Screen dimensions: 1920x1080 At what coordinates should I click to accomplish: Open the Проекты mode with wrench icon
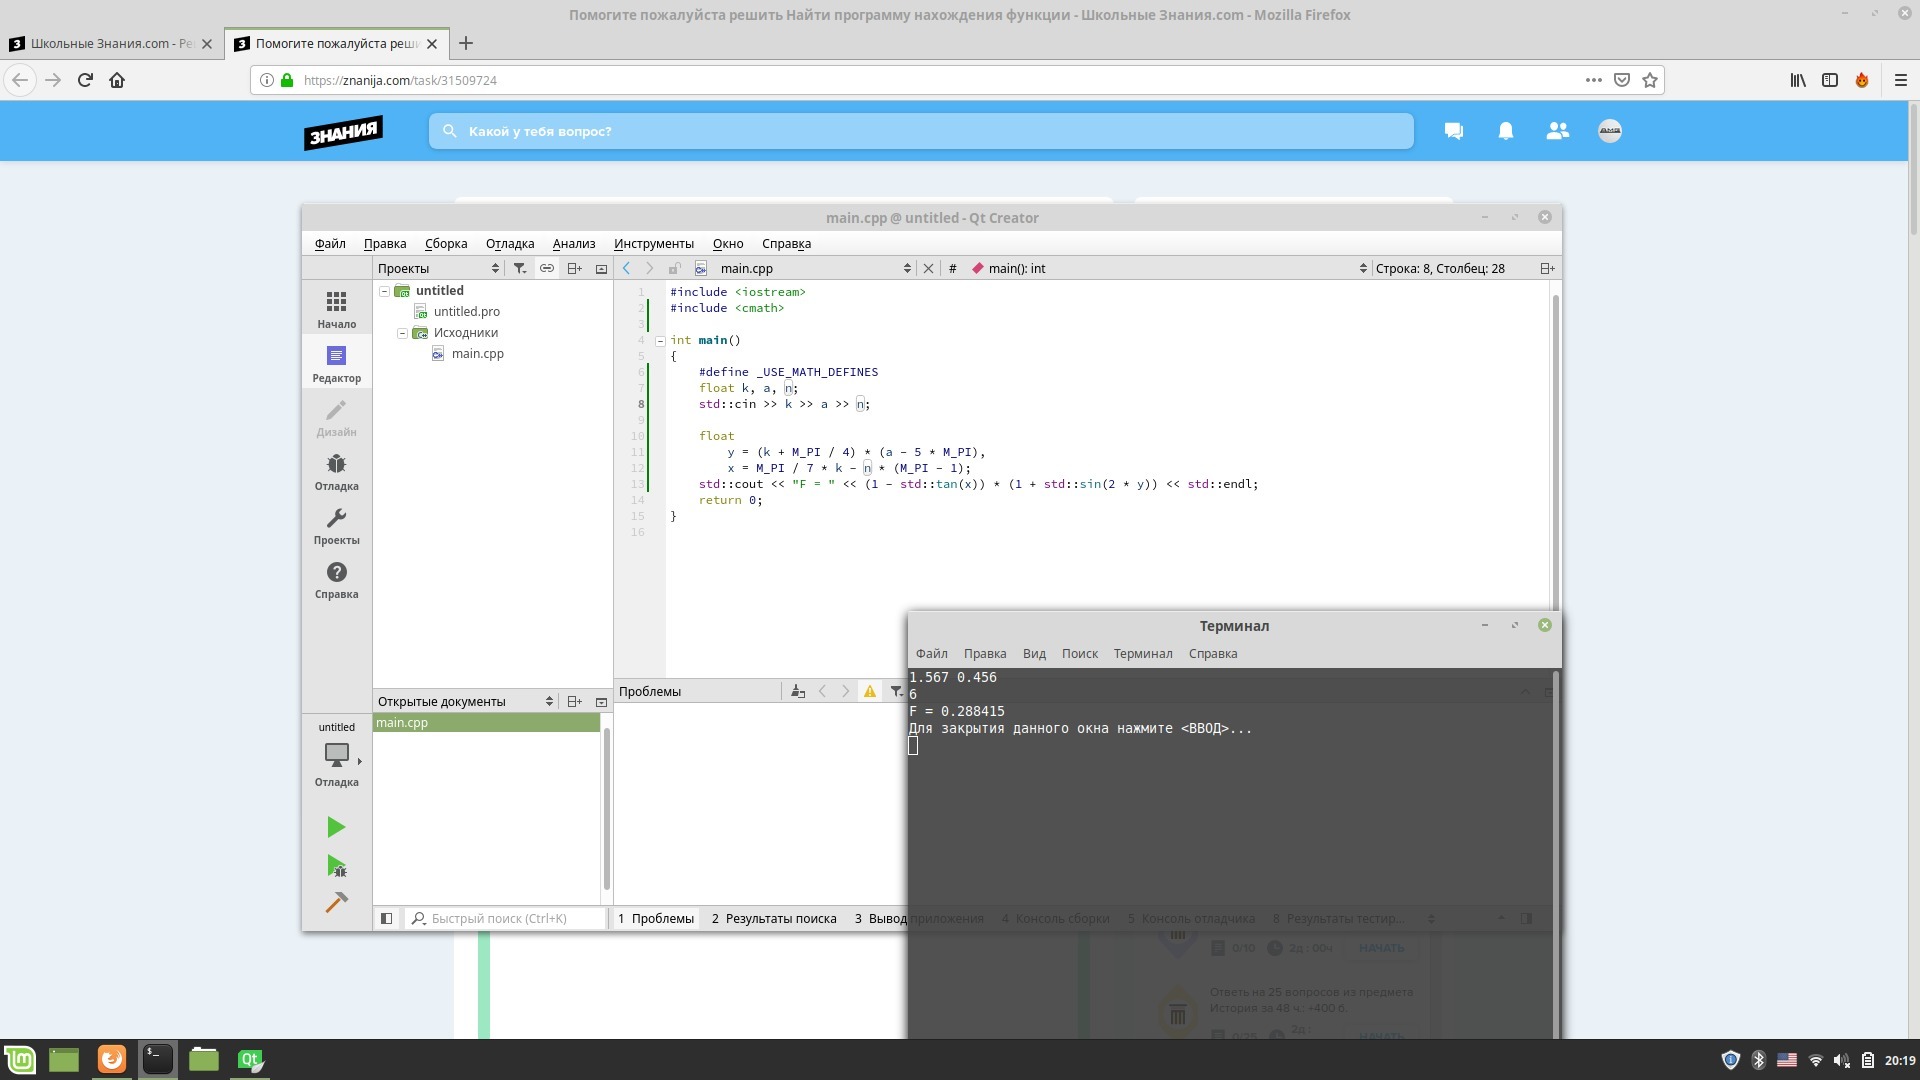click(x=336, y=526)
